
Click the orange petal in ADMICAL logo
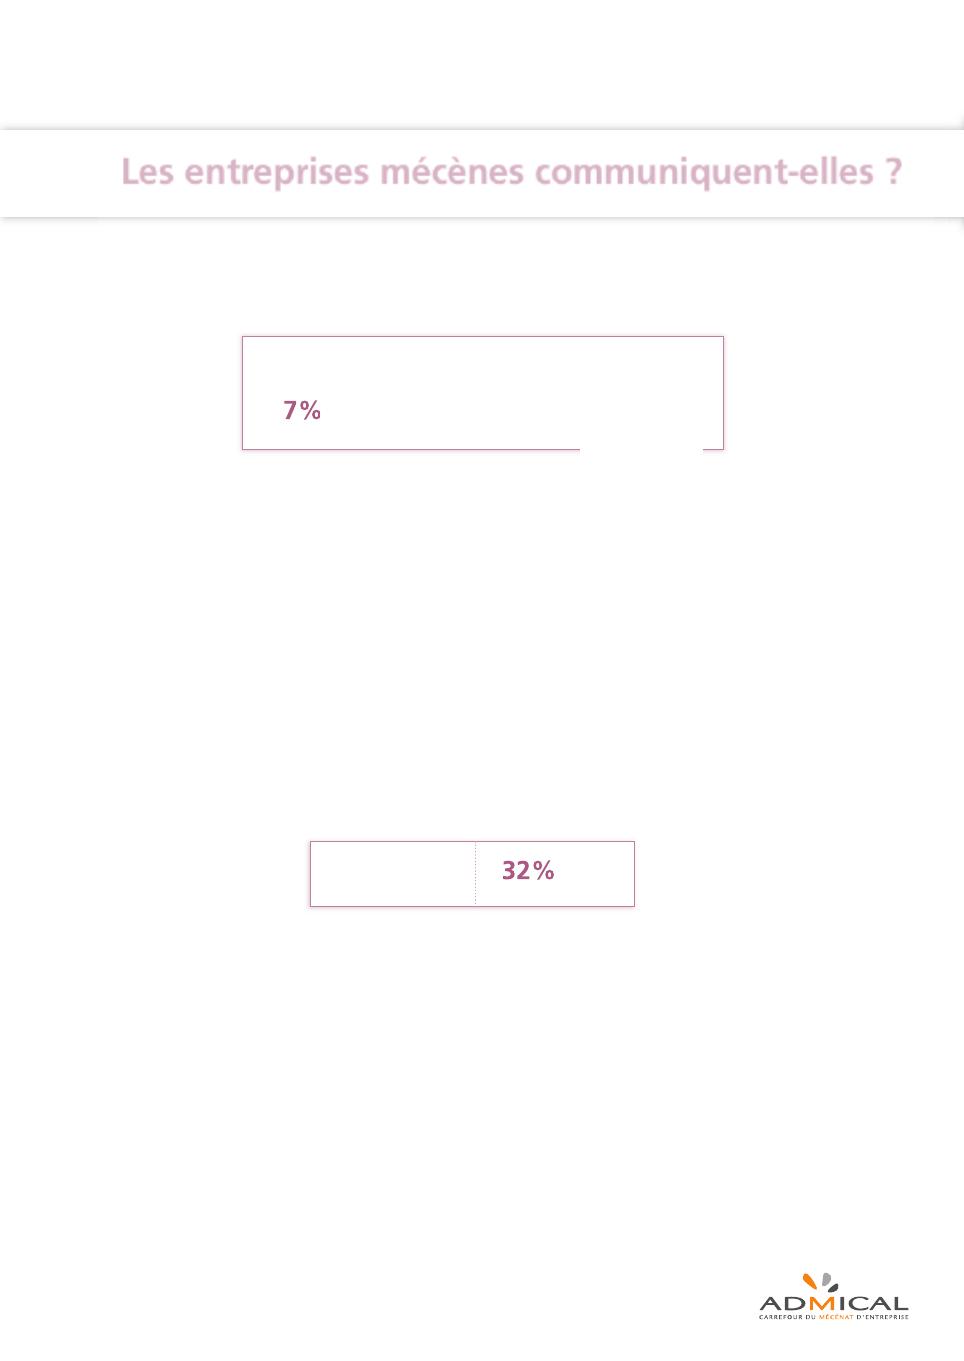(810, 1281)
